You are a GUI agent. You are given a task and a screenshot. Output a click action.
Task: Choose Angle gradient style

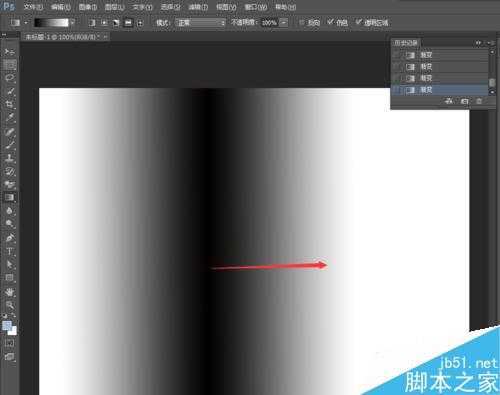click(116, 23)
